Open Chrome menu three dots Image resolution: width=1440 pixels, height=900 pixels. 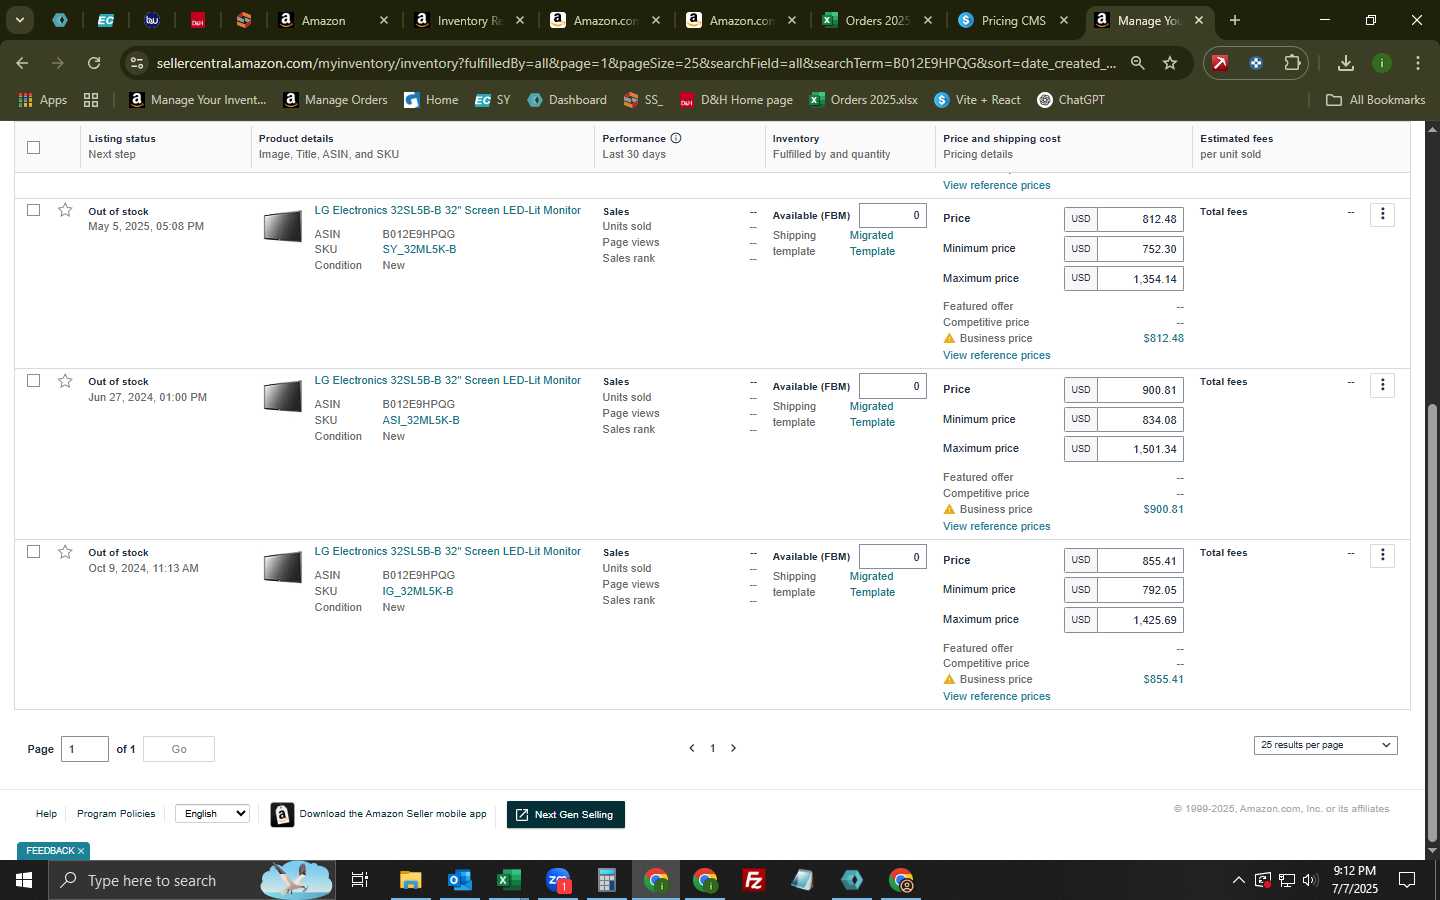(x=1417, y=63)
